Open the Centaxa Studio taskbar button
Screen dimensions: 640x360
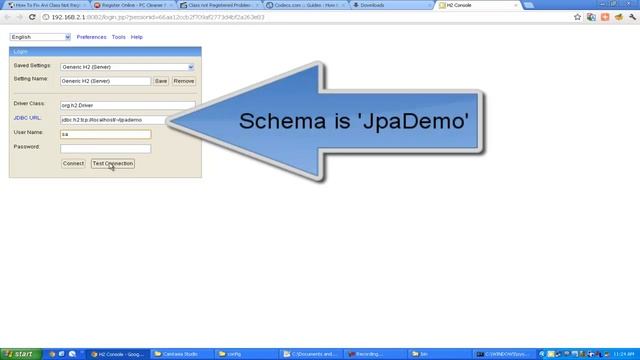(x=182, y=354)
